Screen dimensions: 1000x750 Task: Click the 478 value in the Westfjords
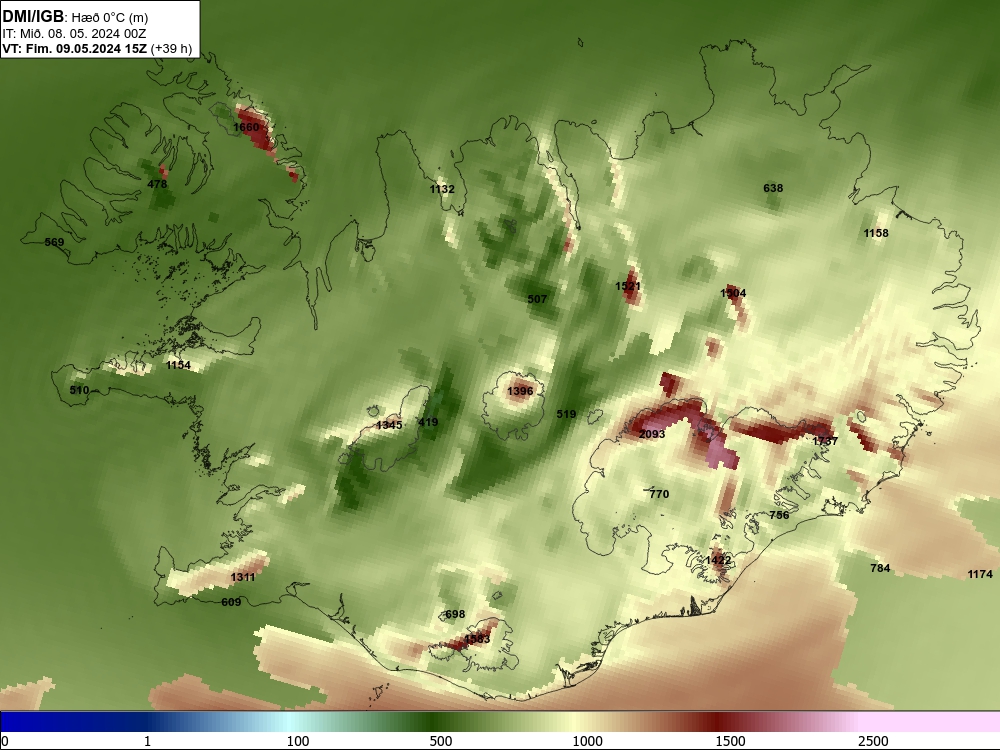click(157, 184)
